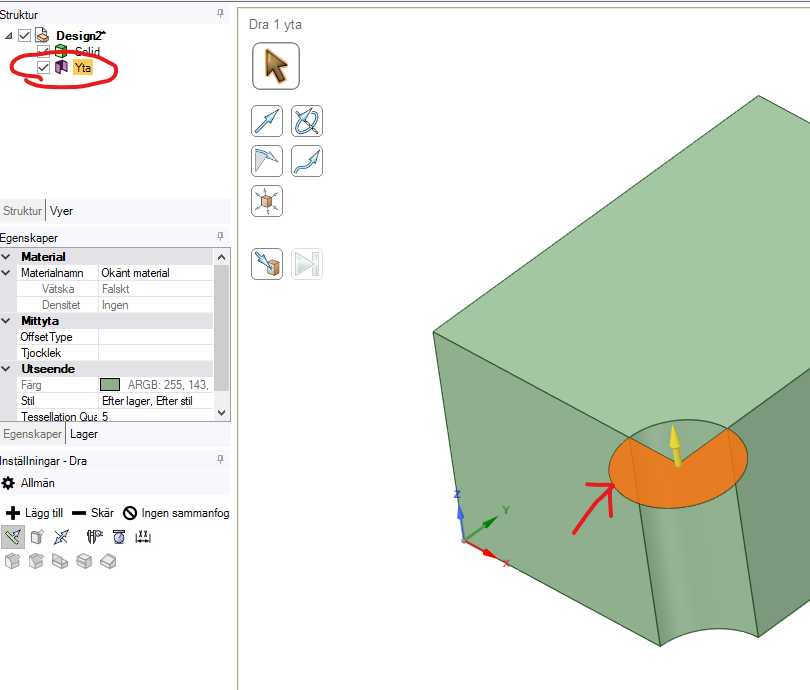Toggle visibility checkbox for Yta

[x=43, y=67]
